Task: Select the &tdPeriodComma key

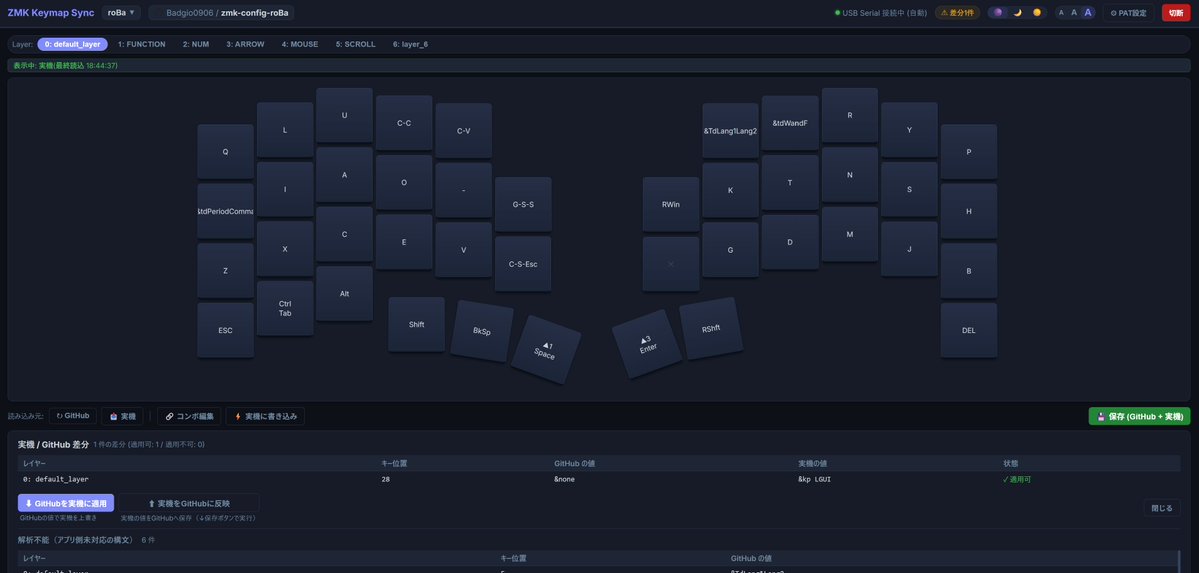Action: coord(226,211)
